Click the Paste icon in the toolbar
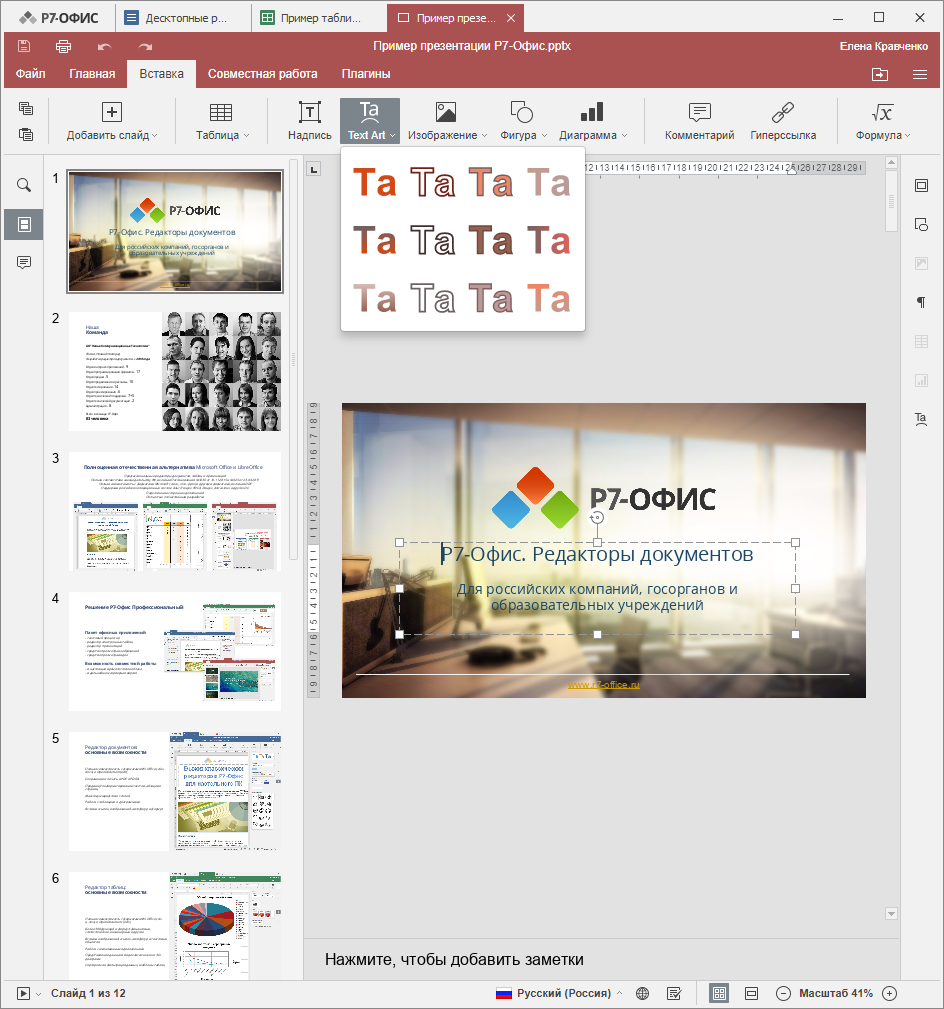This screenshot has width=944, height=1009. [26, 134]
